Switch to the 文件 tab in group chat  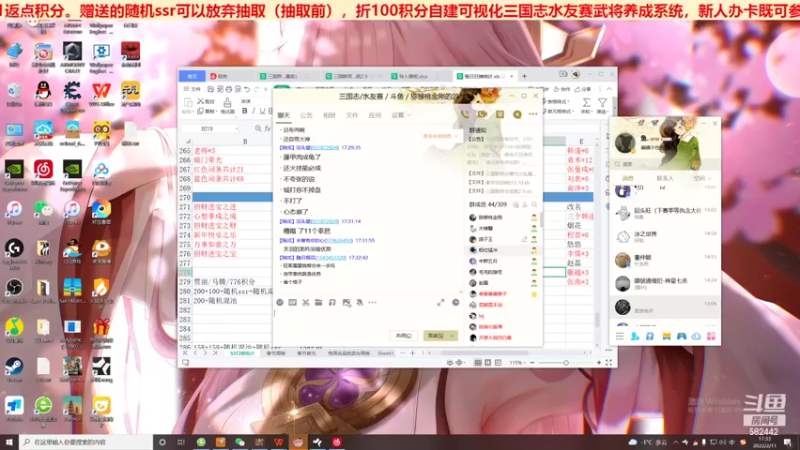[x=352, y=115]
